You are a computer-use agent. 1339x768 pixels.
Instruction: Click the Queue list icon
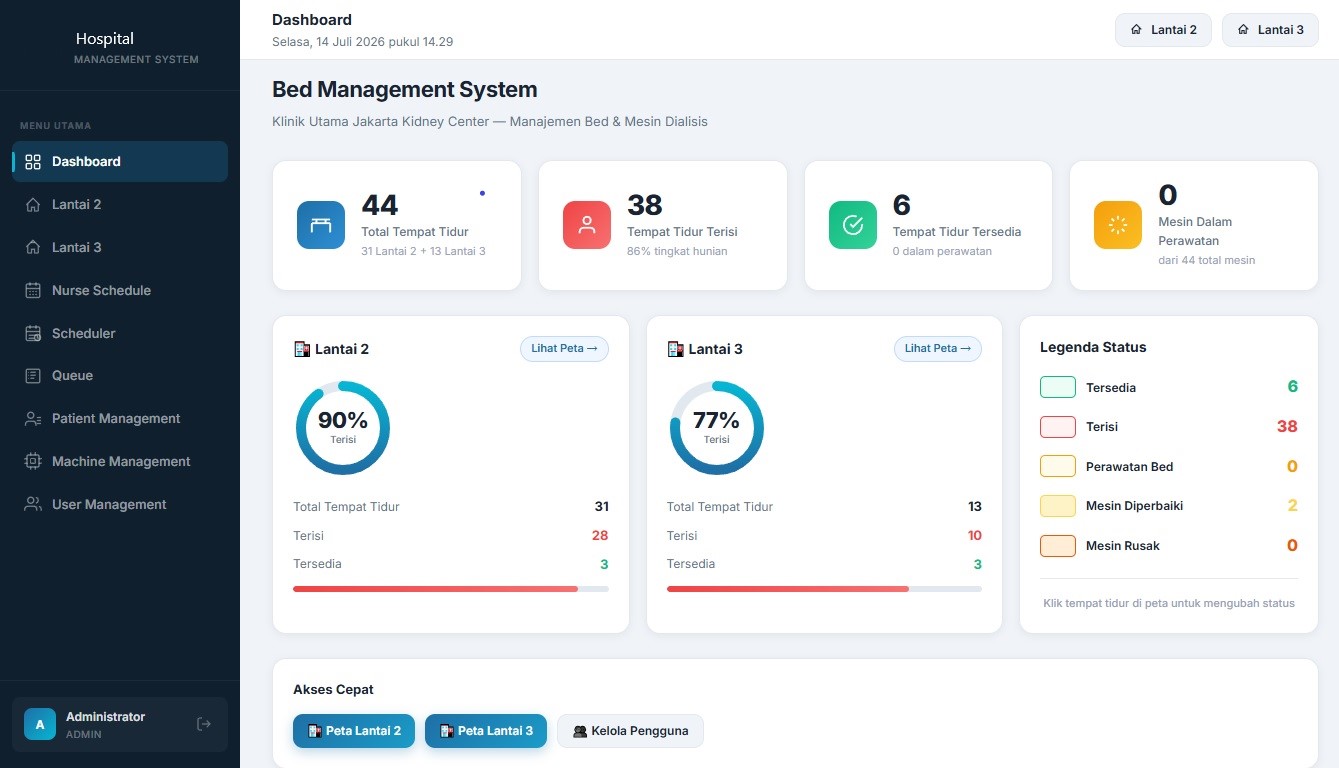pyautogui.click(x=33, y=376)
